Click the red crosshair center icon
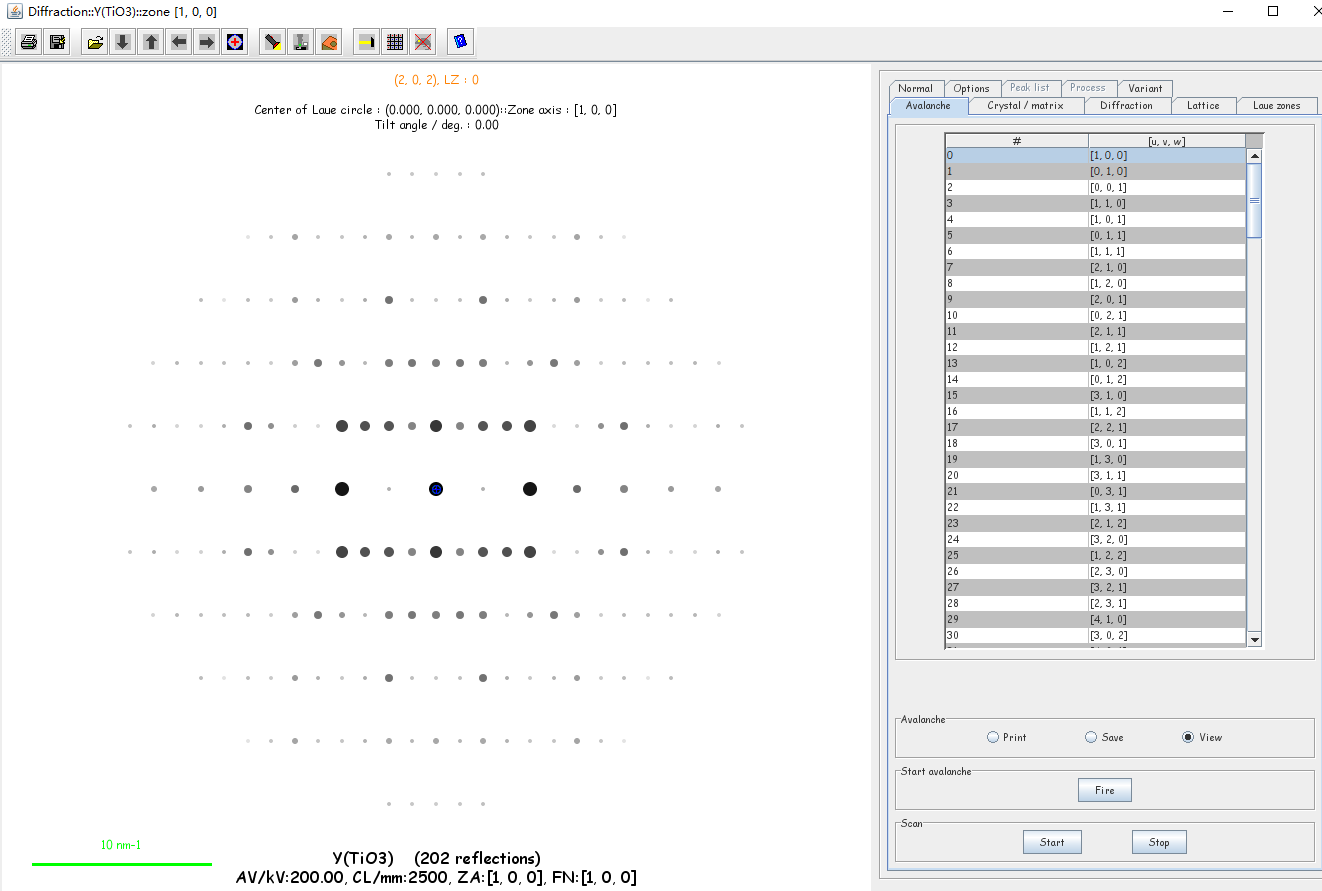 (x=235, y=42)
